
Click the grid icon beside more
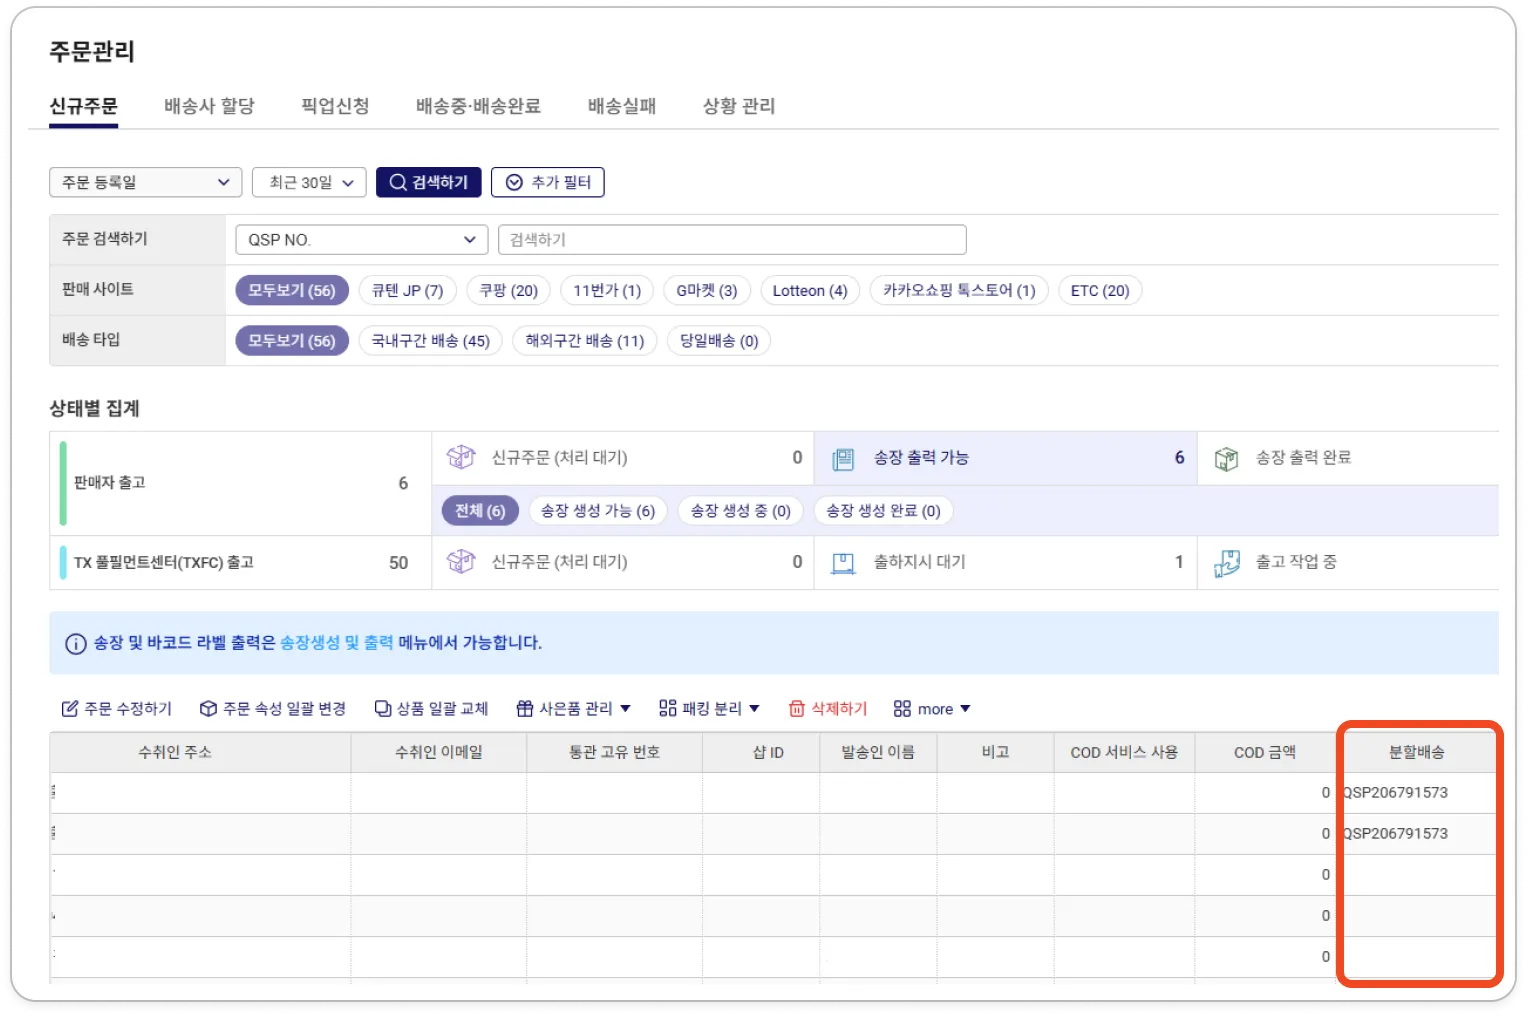[x=902, y=709]
